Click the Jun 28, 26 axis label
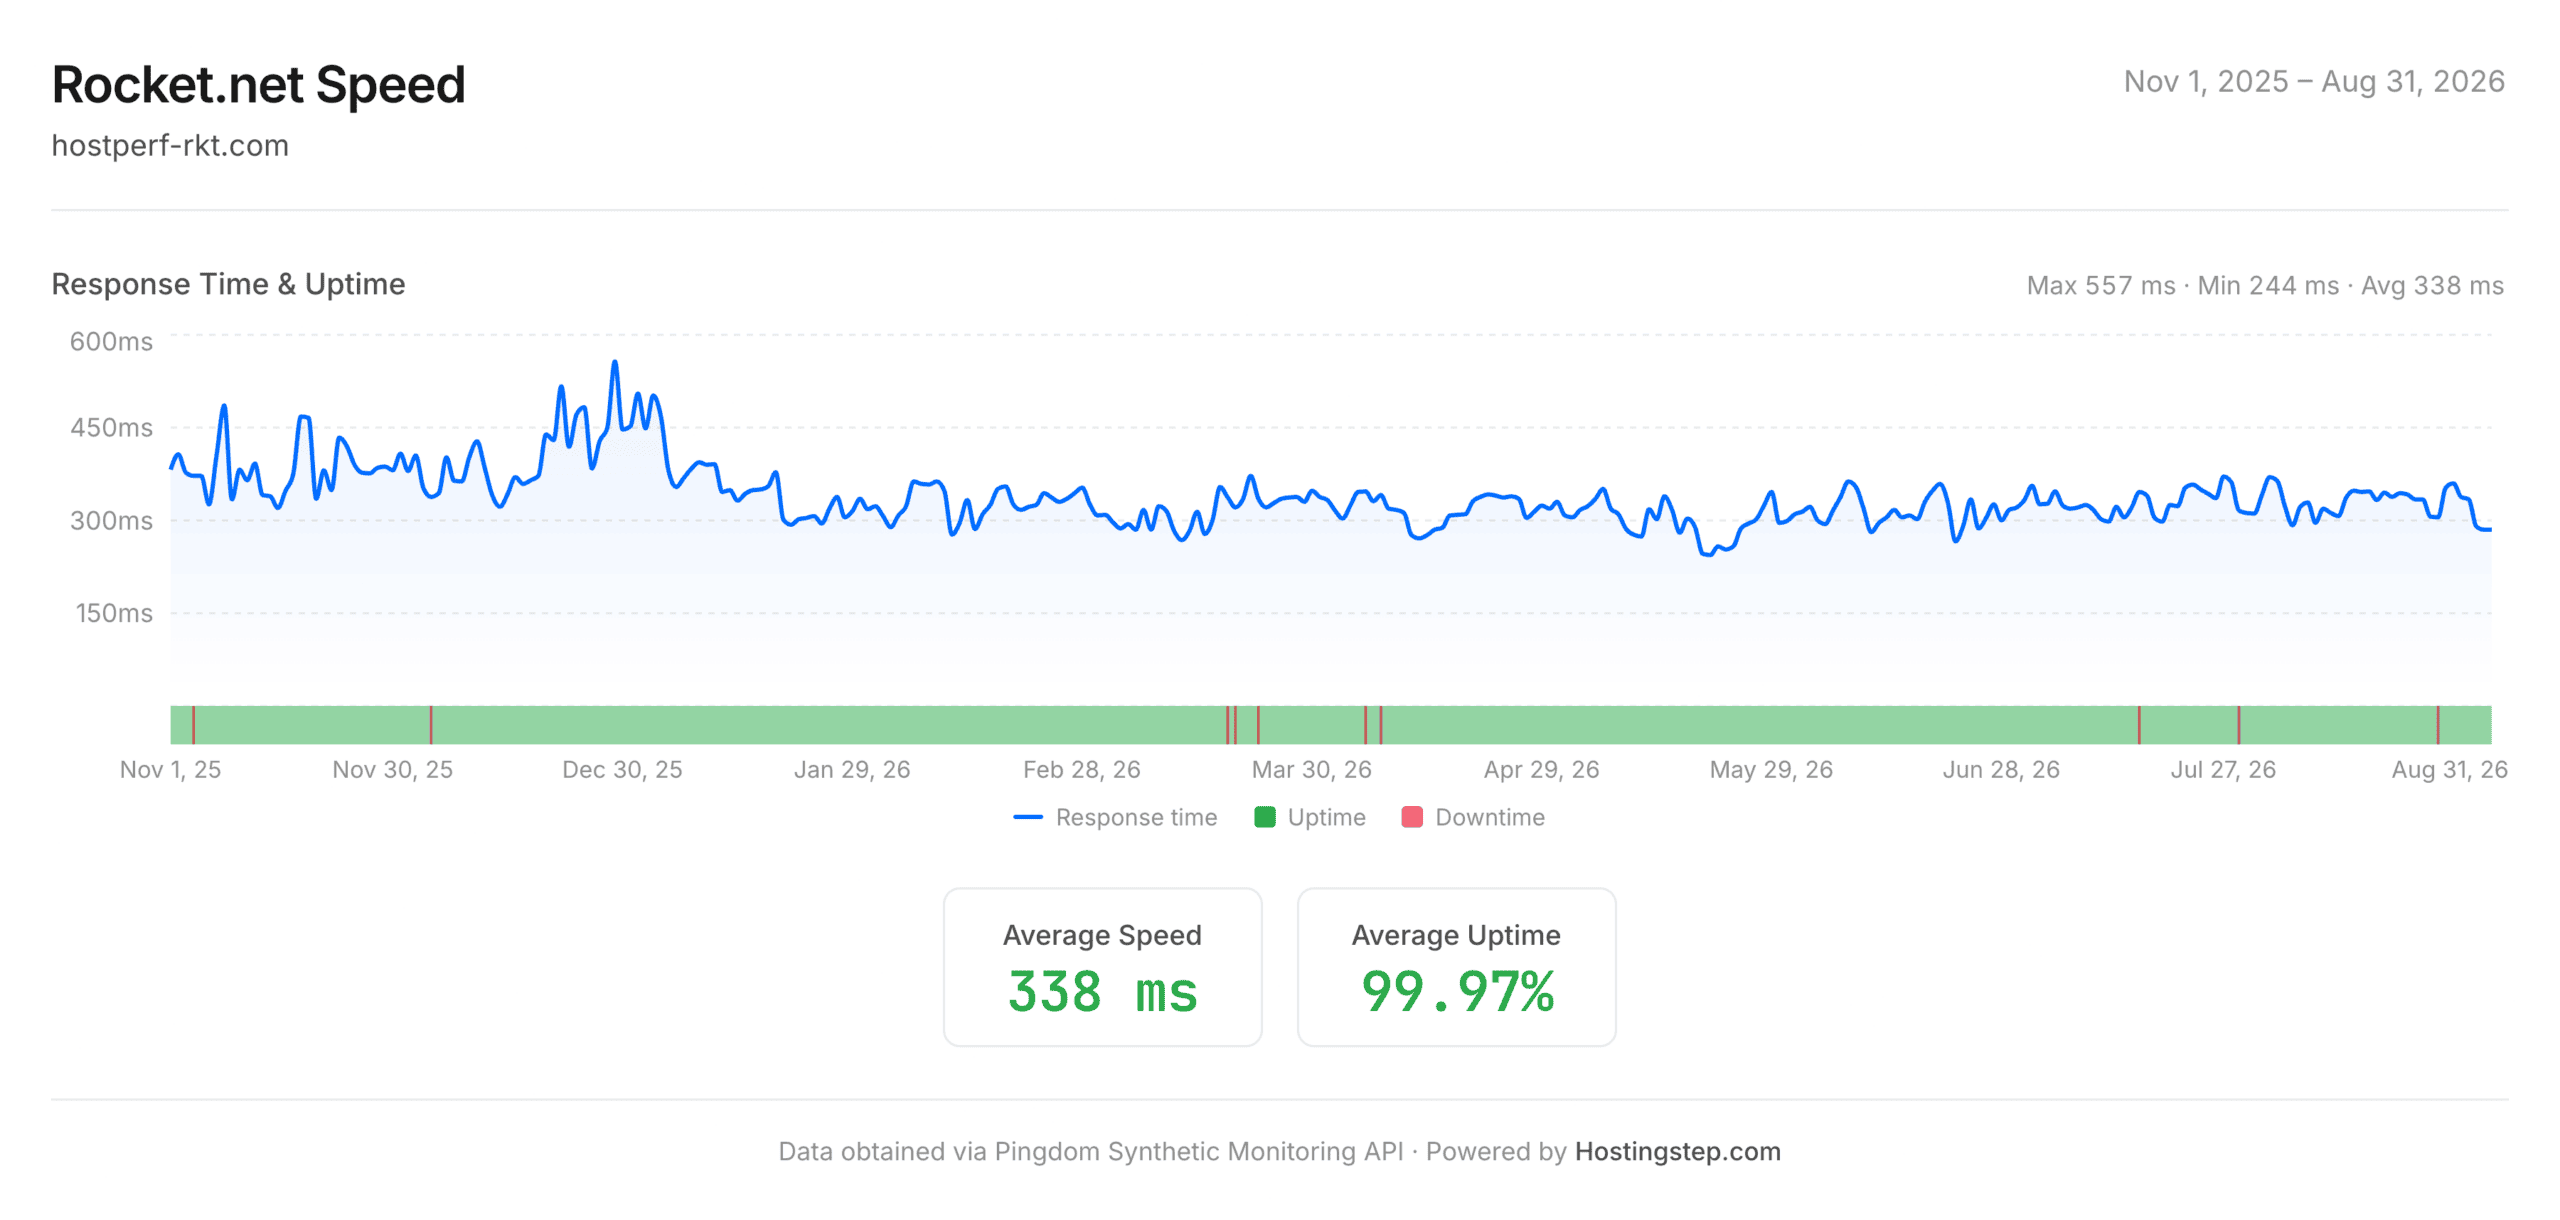The width and height of the screenshot is (2560, 1220). (2001, 770)
